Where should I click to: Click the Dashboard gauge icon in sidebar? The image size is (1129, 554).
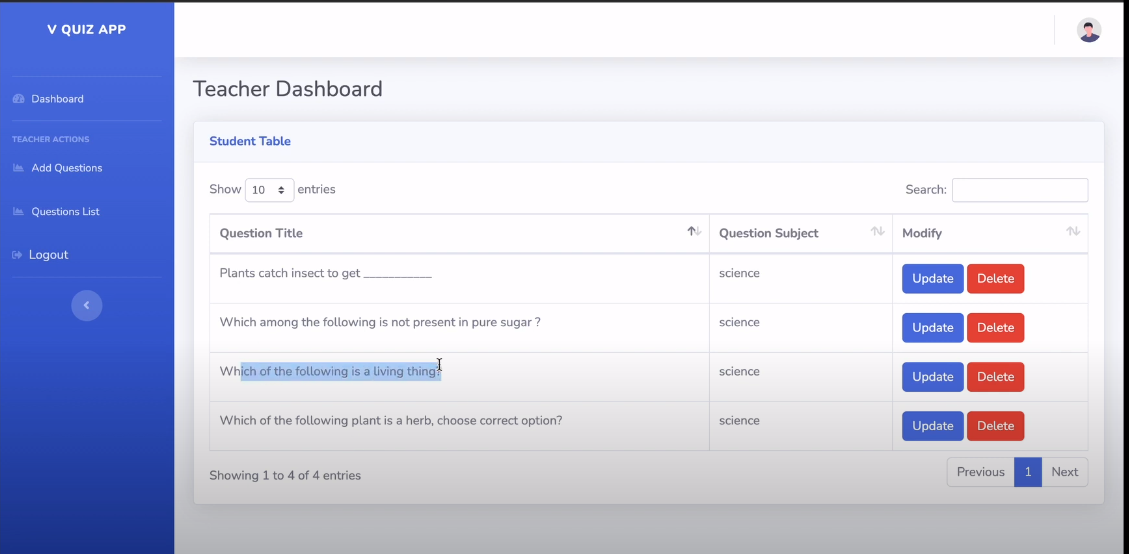coord(18,99)
